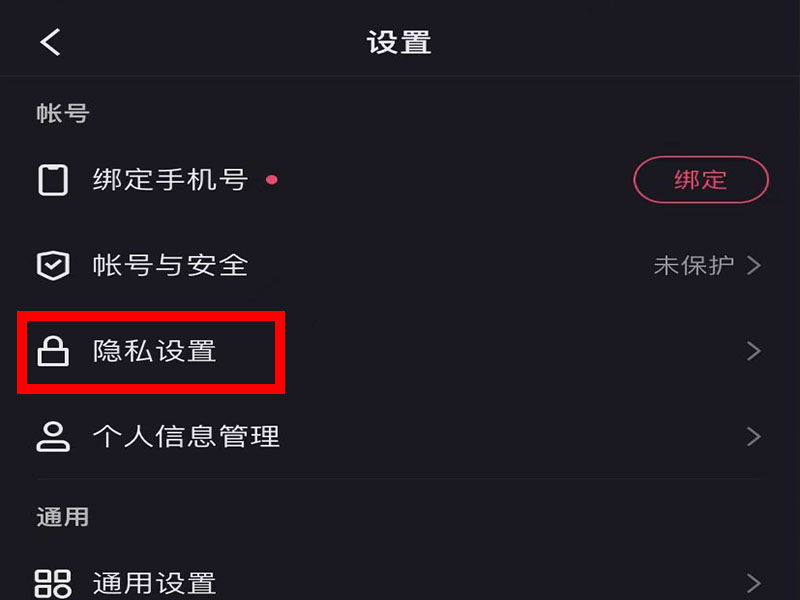Click the grid icon for 通用设置
Image resolution: width=800 pixels, height=600 pixels.
click(53, 583)
